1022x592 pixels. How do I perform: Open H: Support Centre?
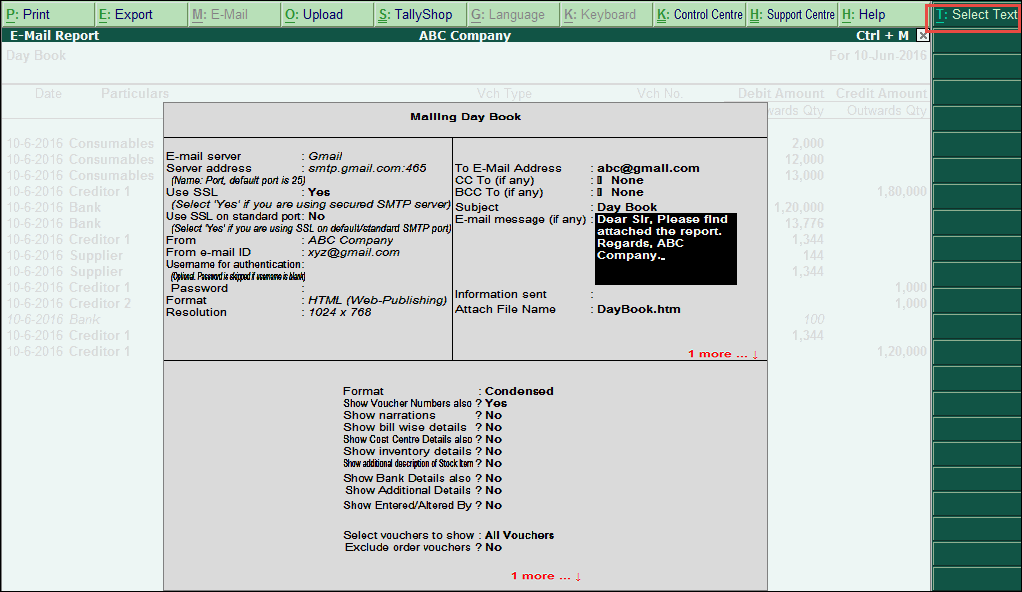pos(792,14)
